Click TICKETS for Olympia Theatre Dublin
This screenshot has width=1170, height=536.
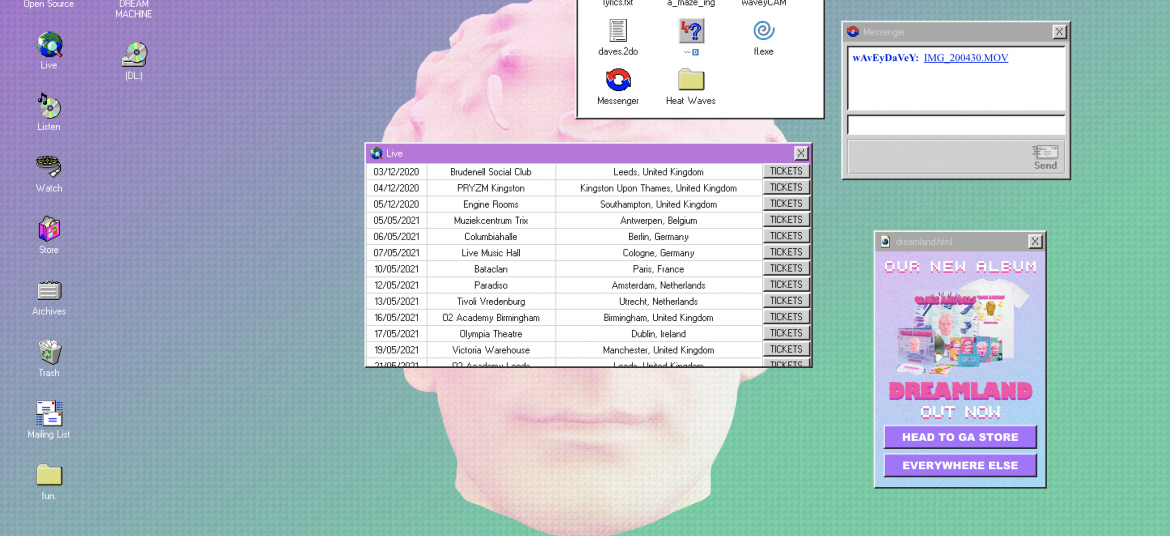786,333
